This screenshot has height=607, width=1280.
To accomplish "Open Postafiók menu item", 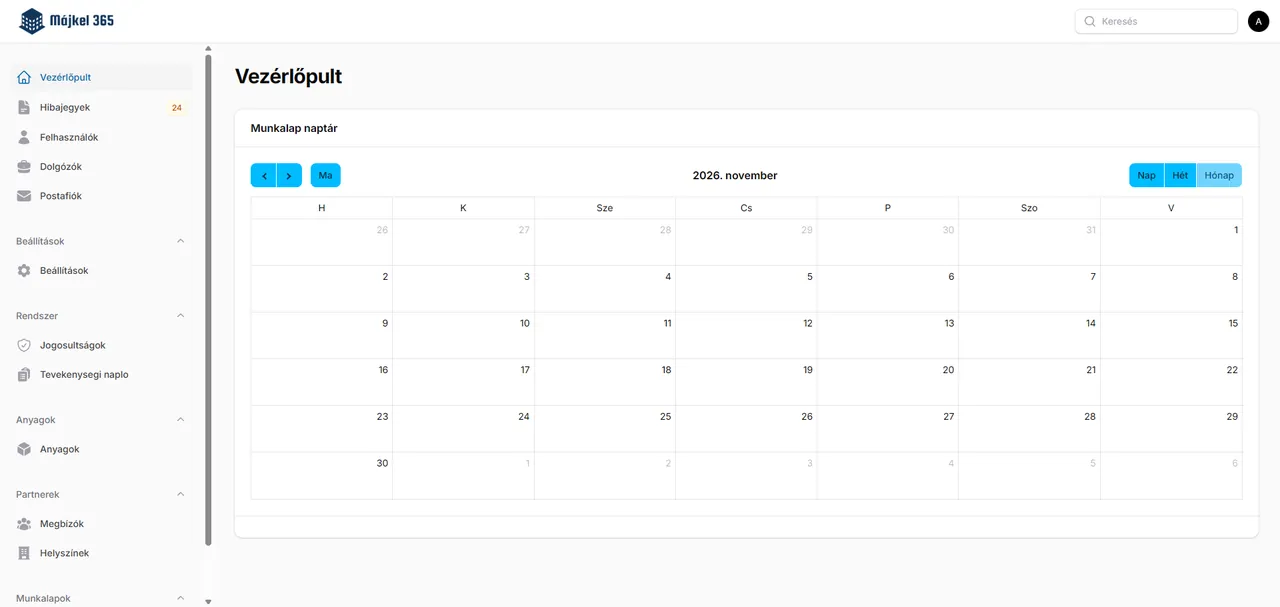I will coord(100,196).
